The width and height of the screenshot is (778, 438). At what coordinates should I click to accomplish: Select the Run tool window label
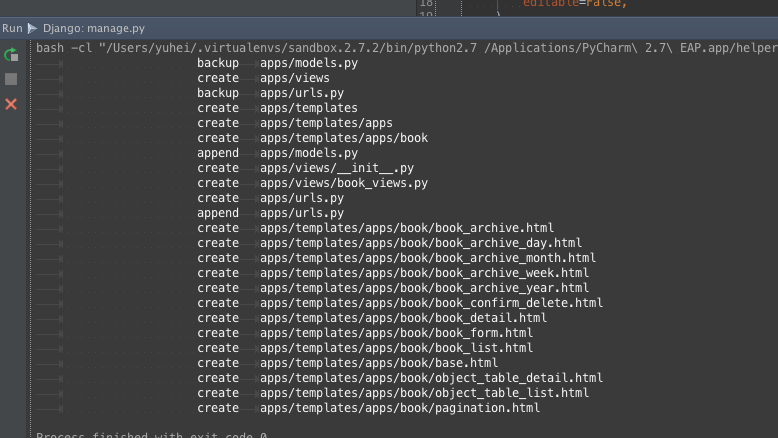tap(12, 28)
